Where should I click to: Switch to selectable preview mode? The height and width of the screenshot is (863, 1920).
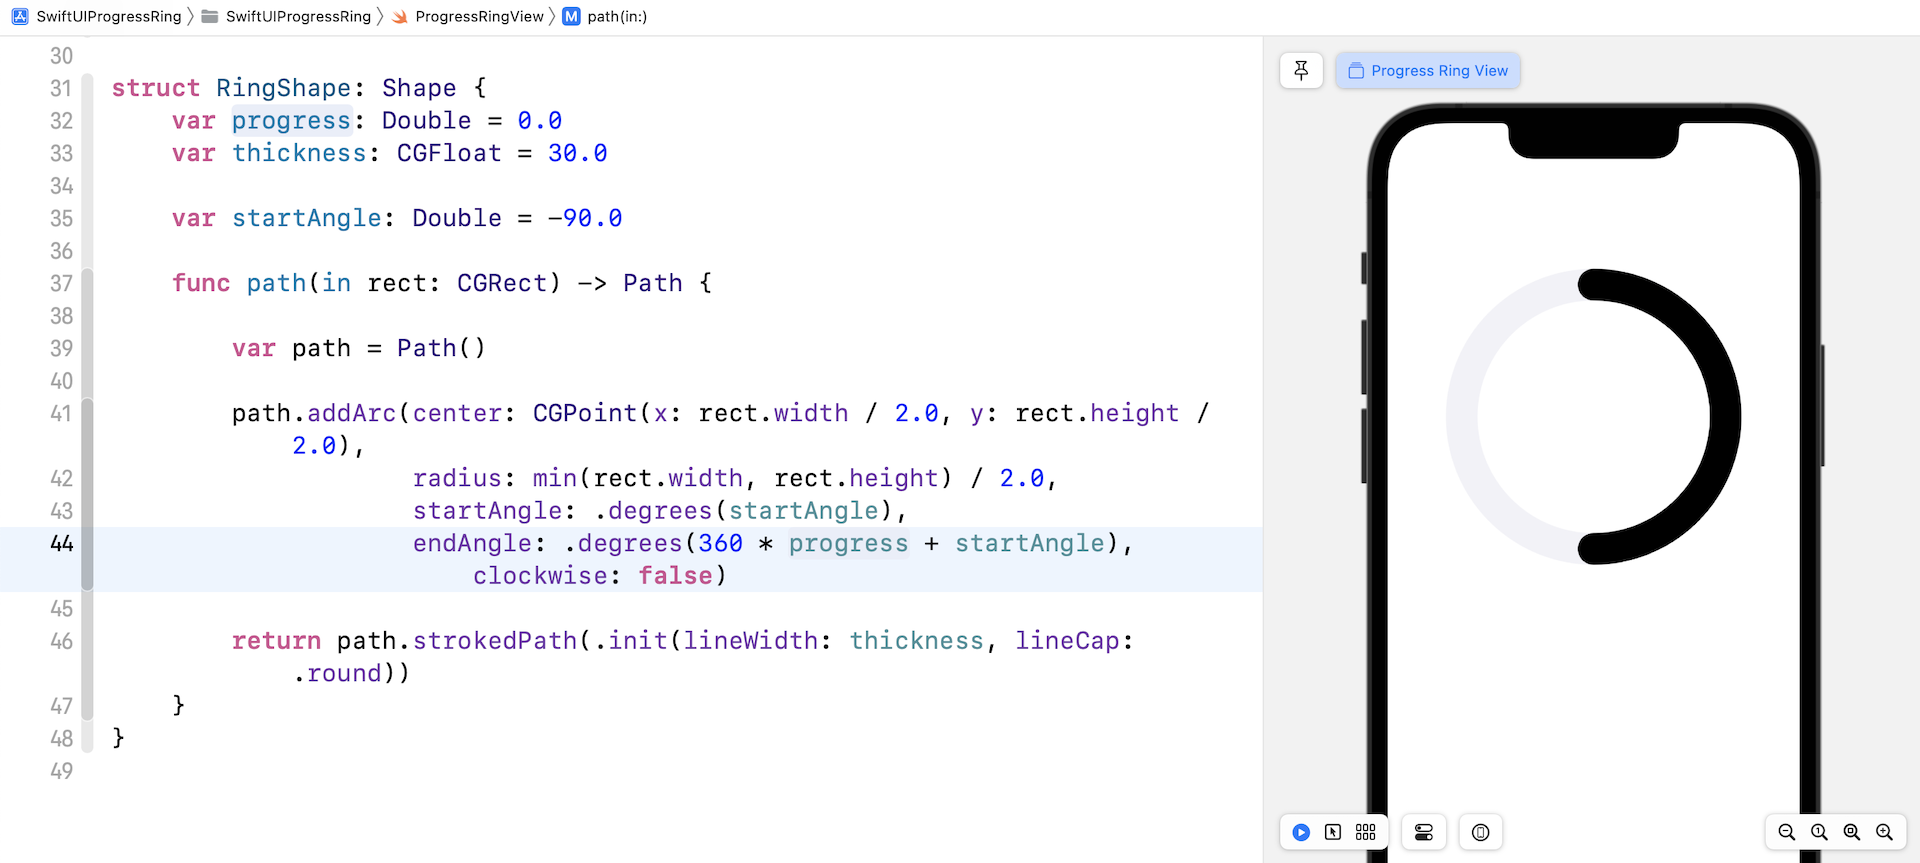click(x=1333, y=832)
